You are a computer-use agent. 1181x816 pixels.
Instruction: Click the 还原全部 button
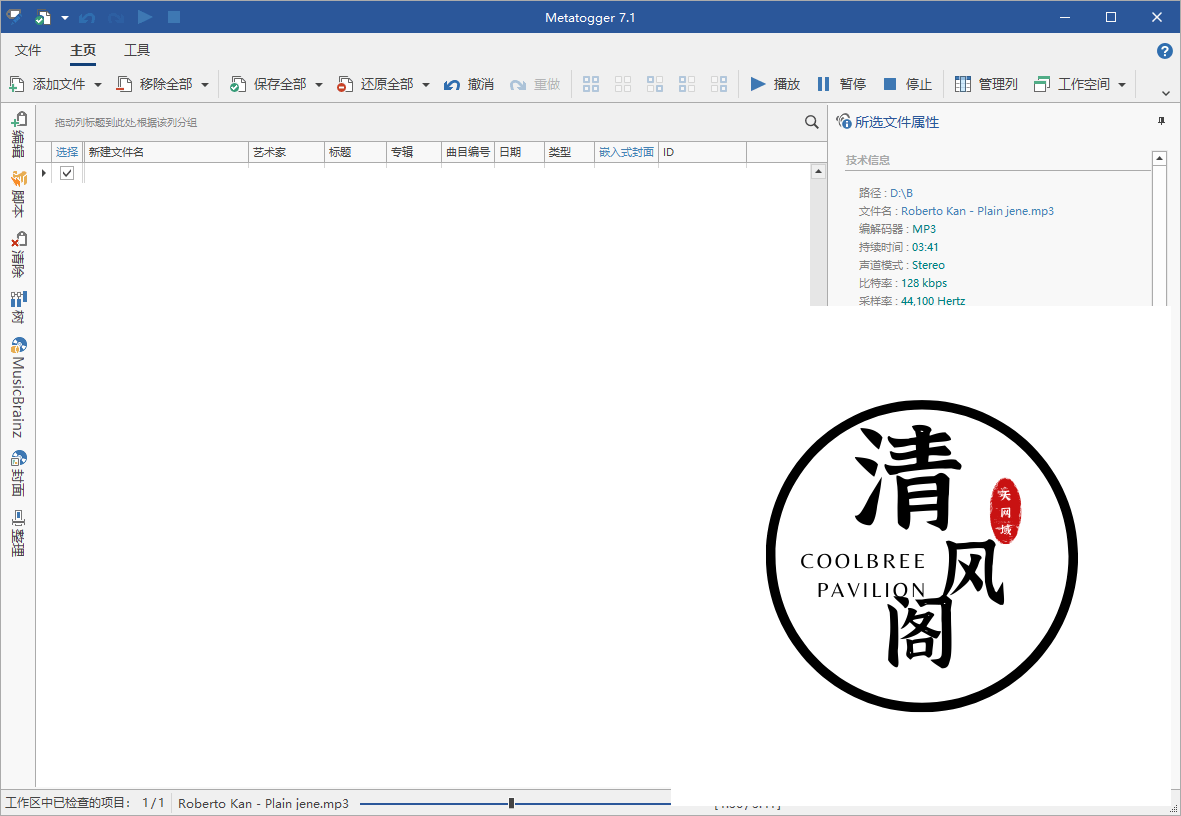(375, 84)
